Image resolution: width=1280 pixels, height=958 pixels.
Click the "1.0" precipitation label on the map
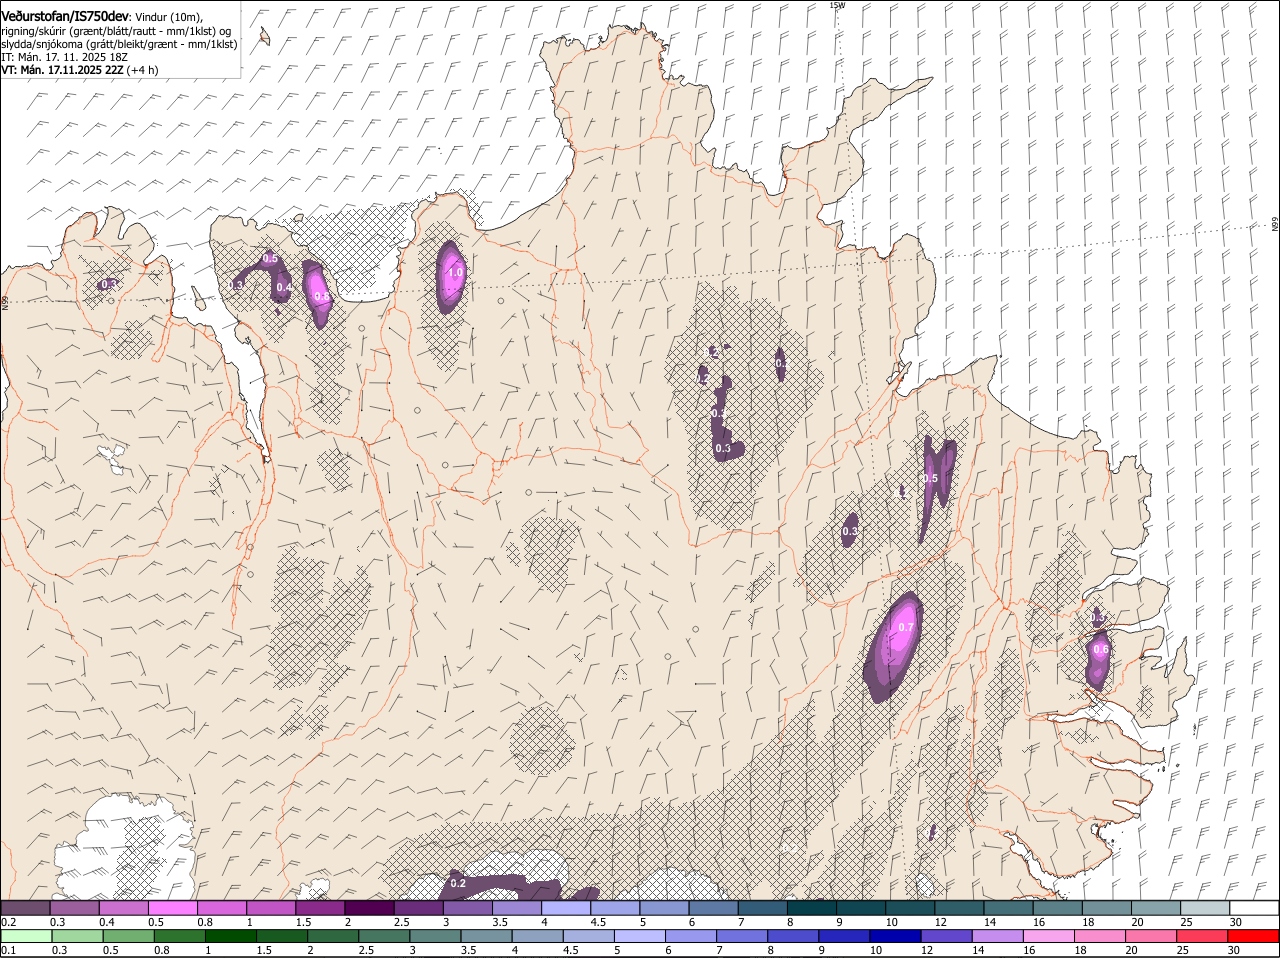(455, 272)
